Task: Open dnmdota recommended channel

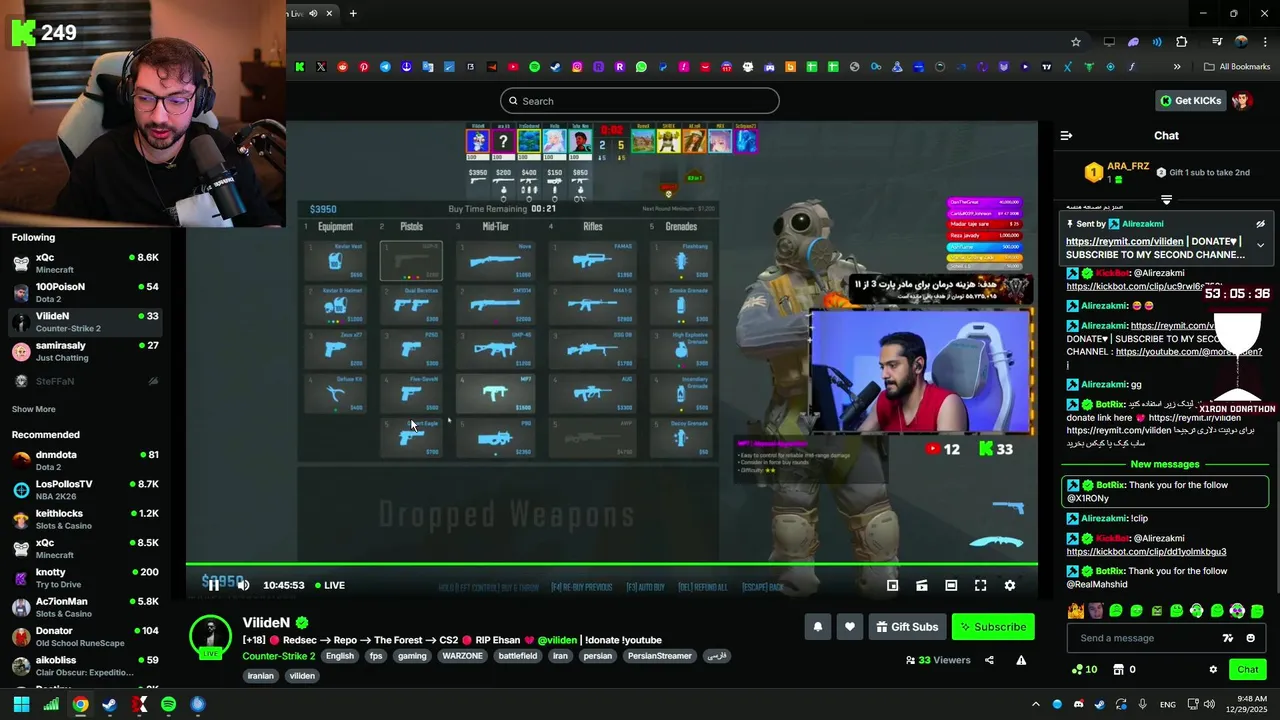Action: tap(86, 460)
